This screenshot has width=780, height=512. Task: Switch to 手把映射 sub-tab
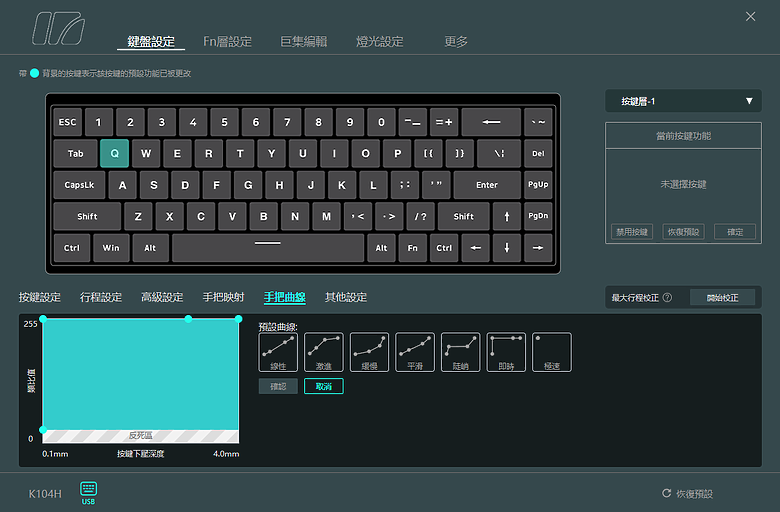[x=223, y=297]
